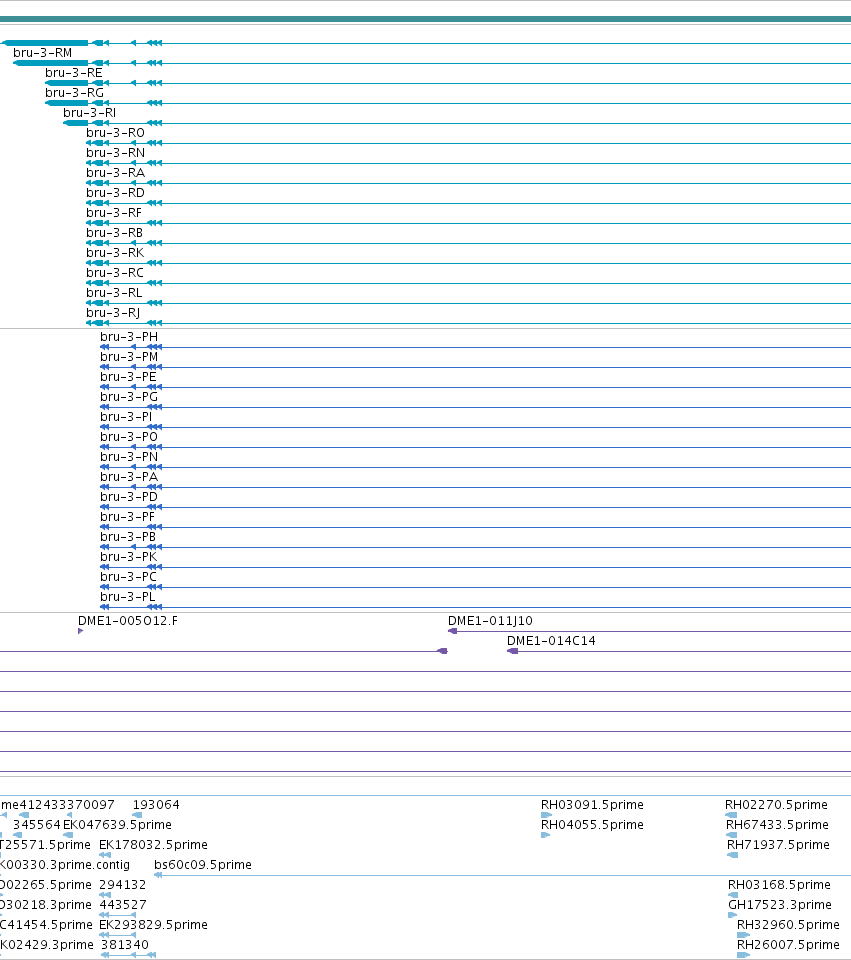
Task: Select the RH26007.5prime EST label
Action: 789,945
